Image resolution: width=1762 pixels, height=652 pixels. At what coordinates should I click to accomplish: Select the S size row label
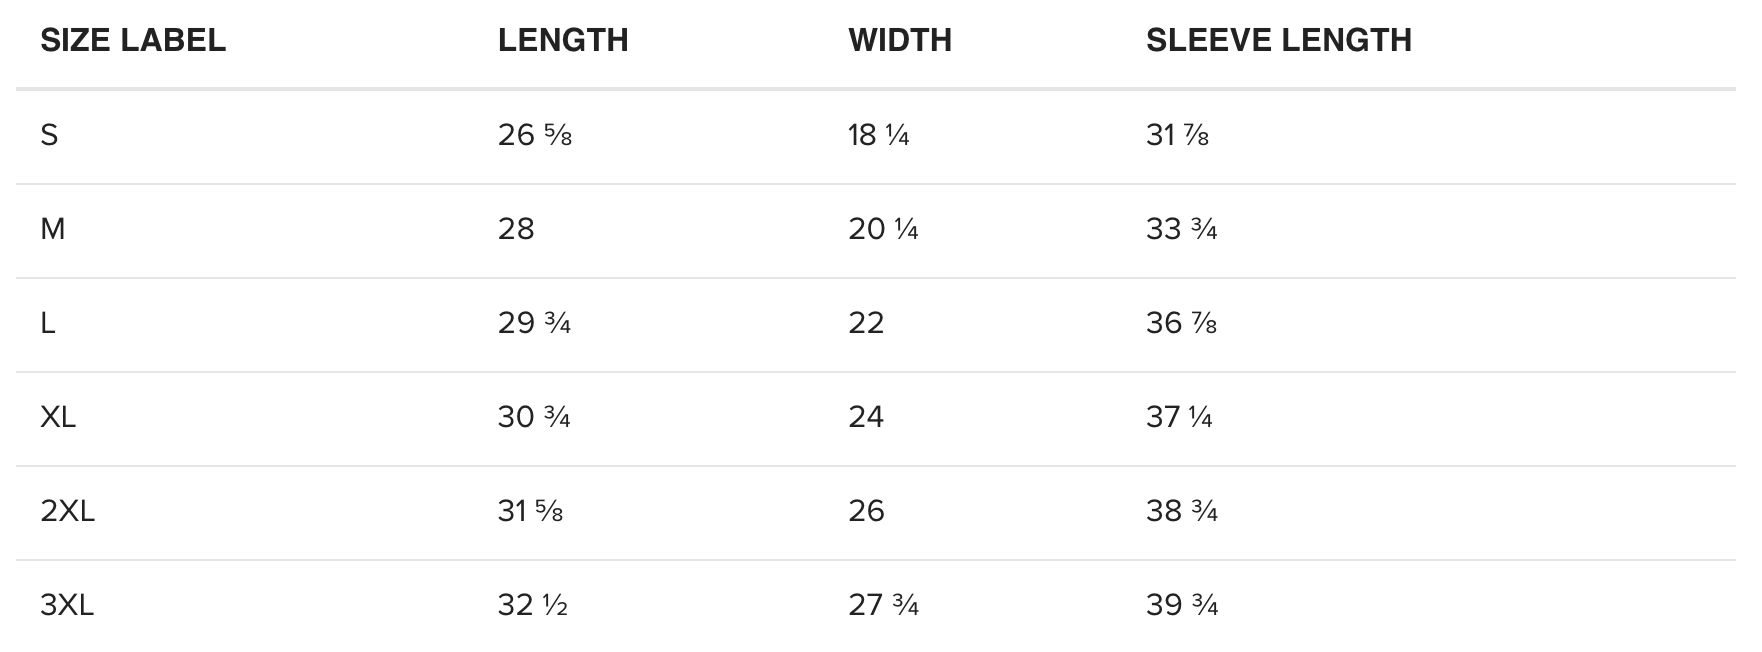tap(49, 135)
